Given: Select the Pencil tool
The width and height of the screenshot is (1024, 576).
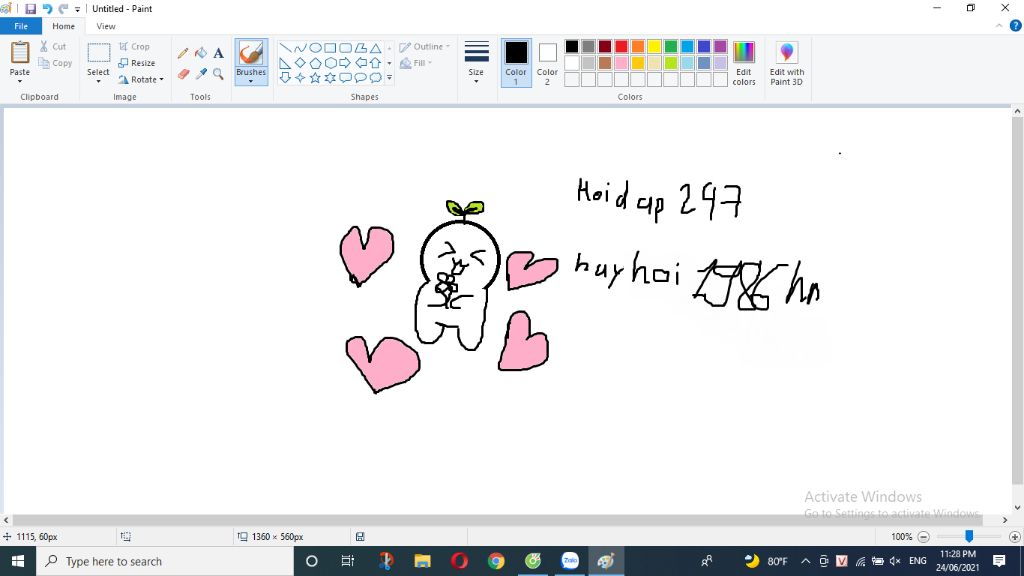Looking at the screenshot, I should coord(184,54).
